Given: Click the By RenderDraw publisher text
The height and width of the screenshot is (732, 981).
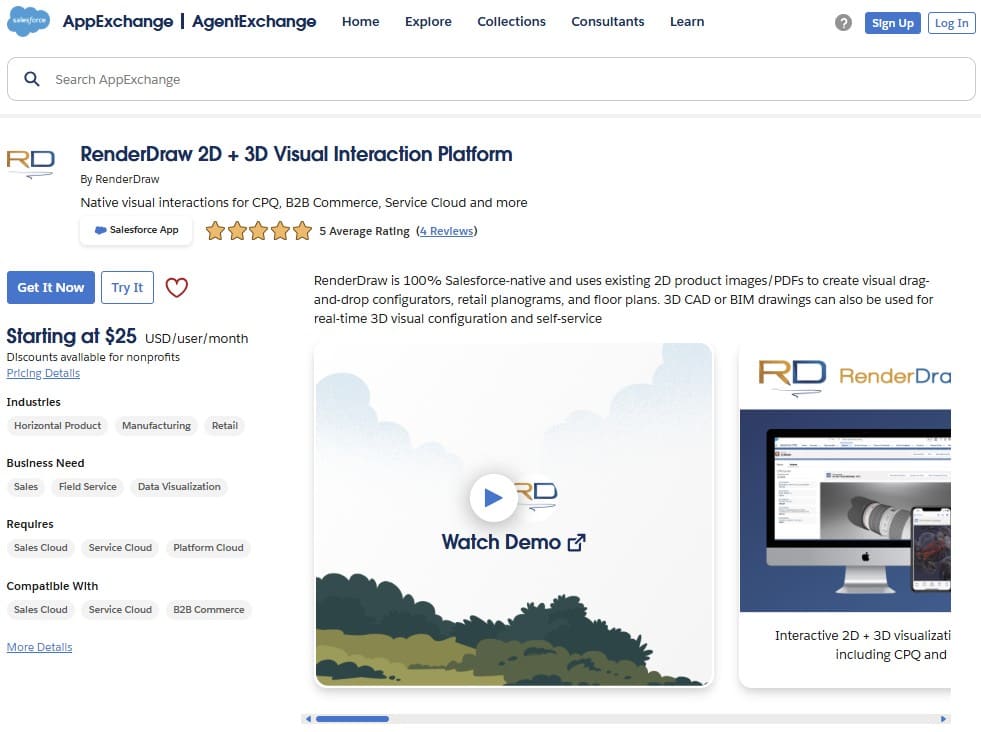Looking at the screenshot, I should coord(119,180).
